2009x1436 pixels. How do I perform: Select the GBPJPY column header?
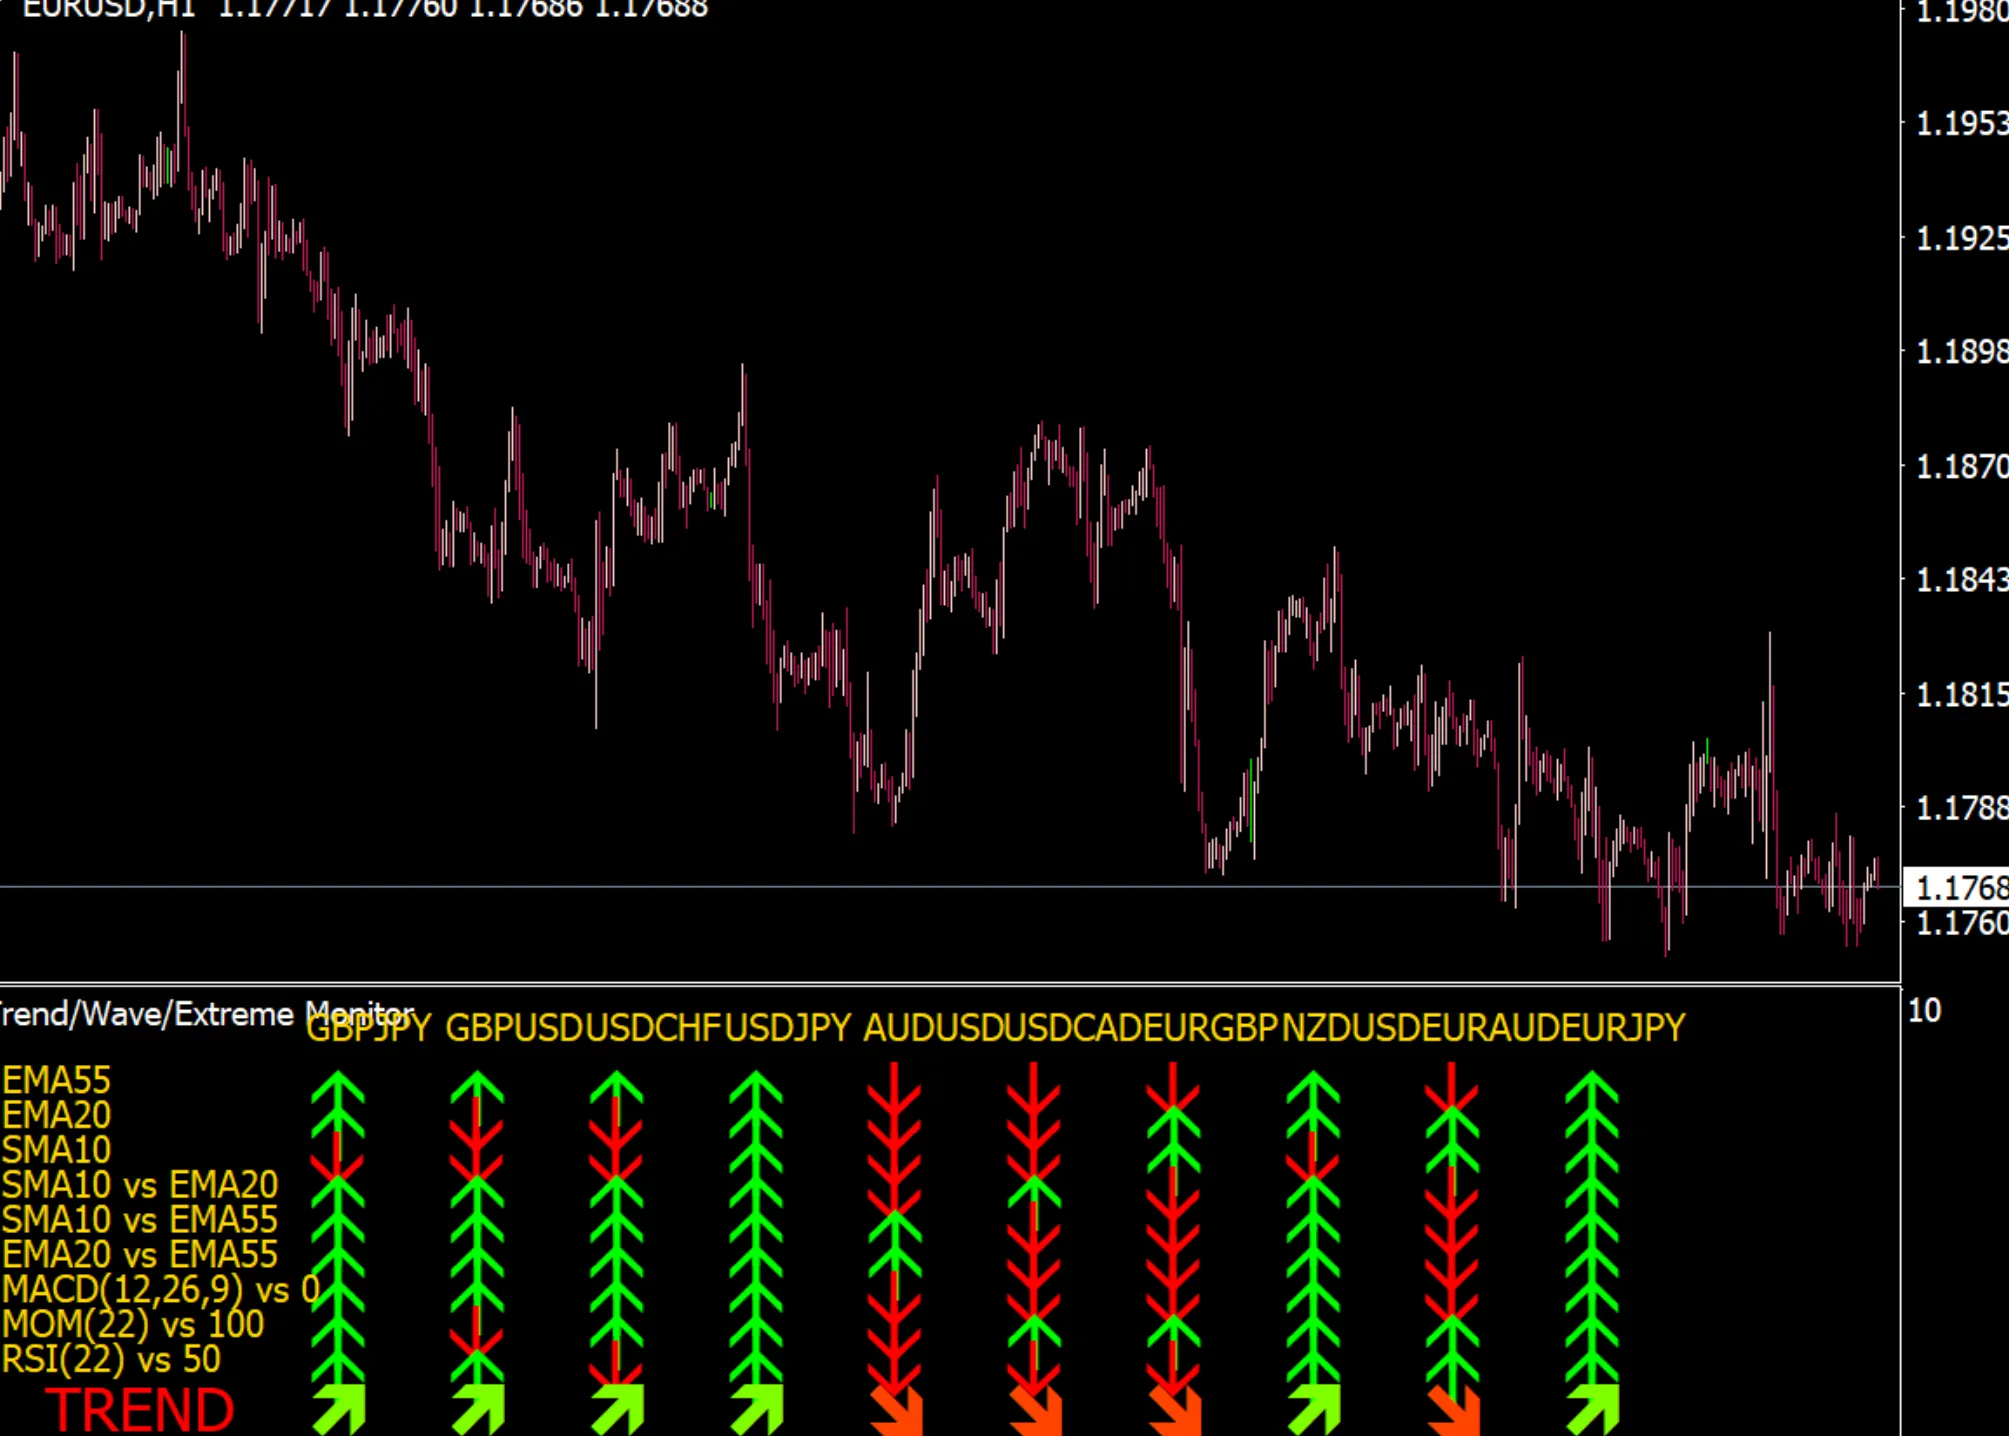click(368, 1027)
